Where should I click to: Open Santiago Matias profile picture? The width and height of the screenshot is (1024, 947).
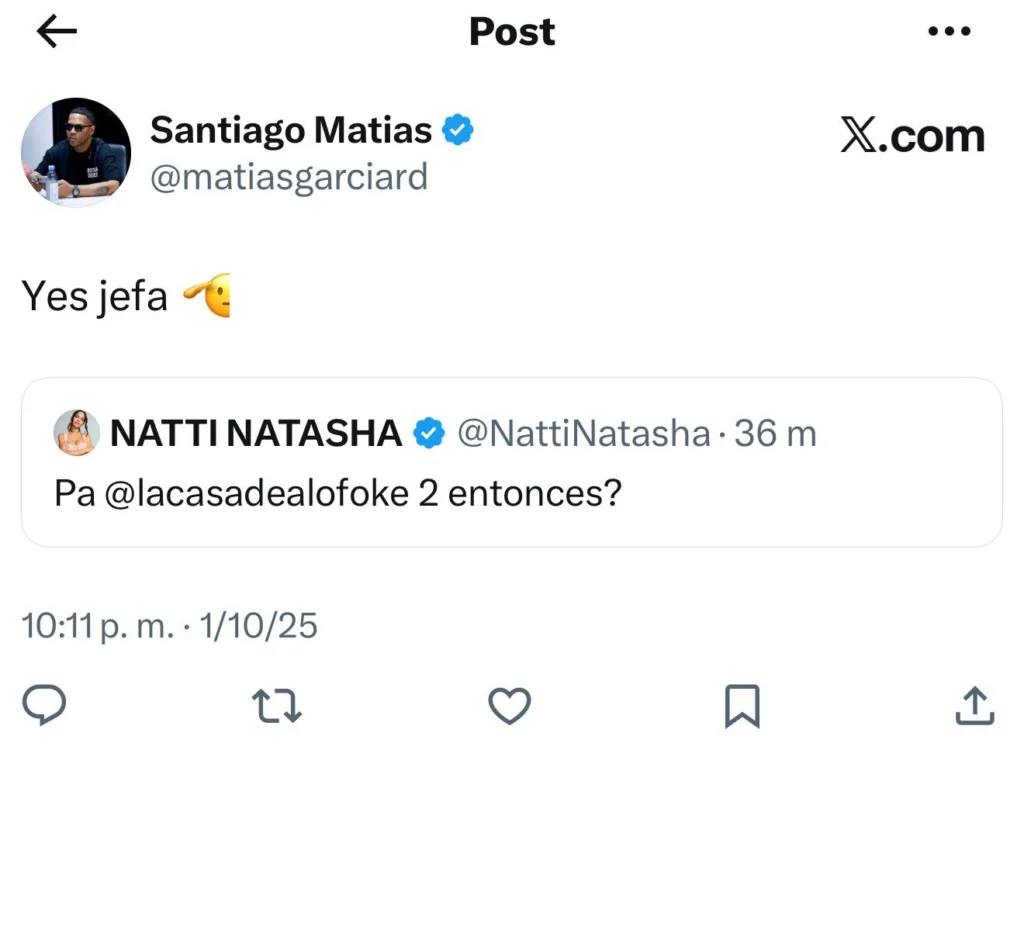pos(76,152)
